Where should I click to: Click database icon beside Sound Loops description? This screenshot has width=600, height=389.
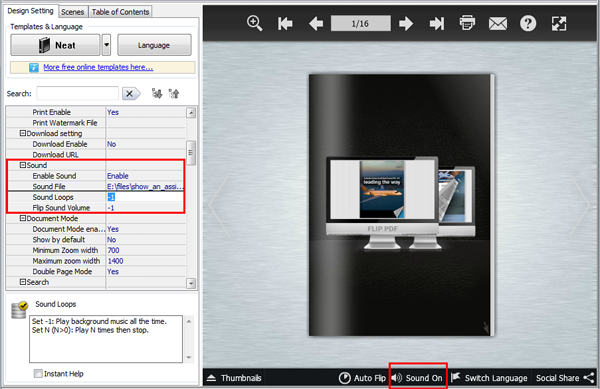click(x=19, y=310)
